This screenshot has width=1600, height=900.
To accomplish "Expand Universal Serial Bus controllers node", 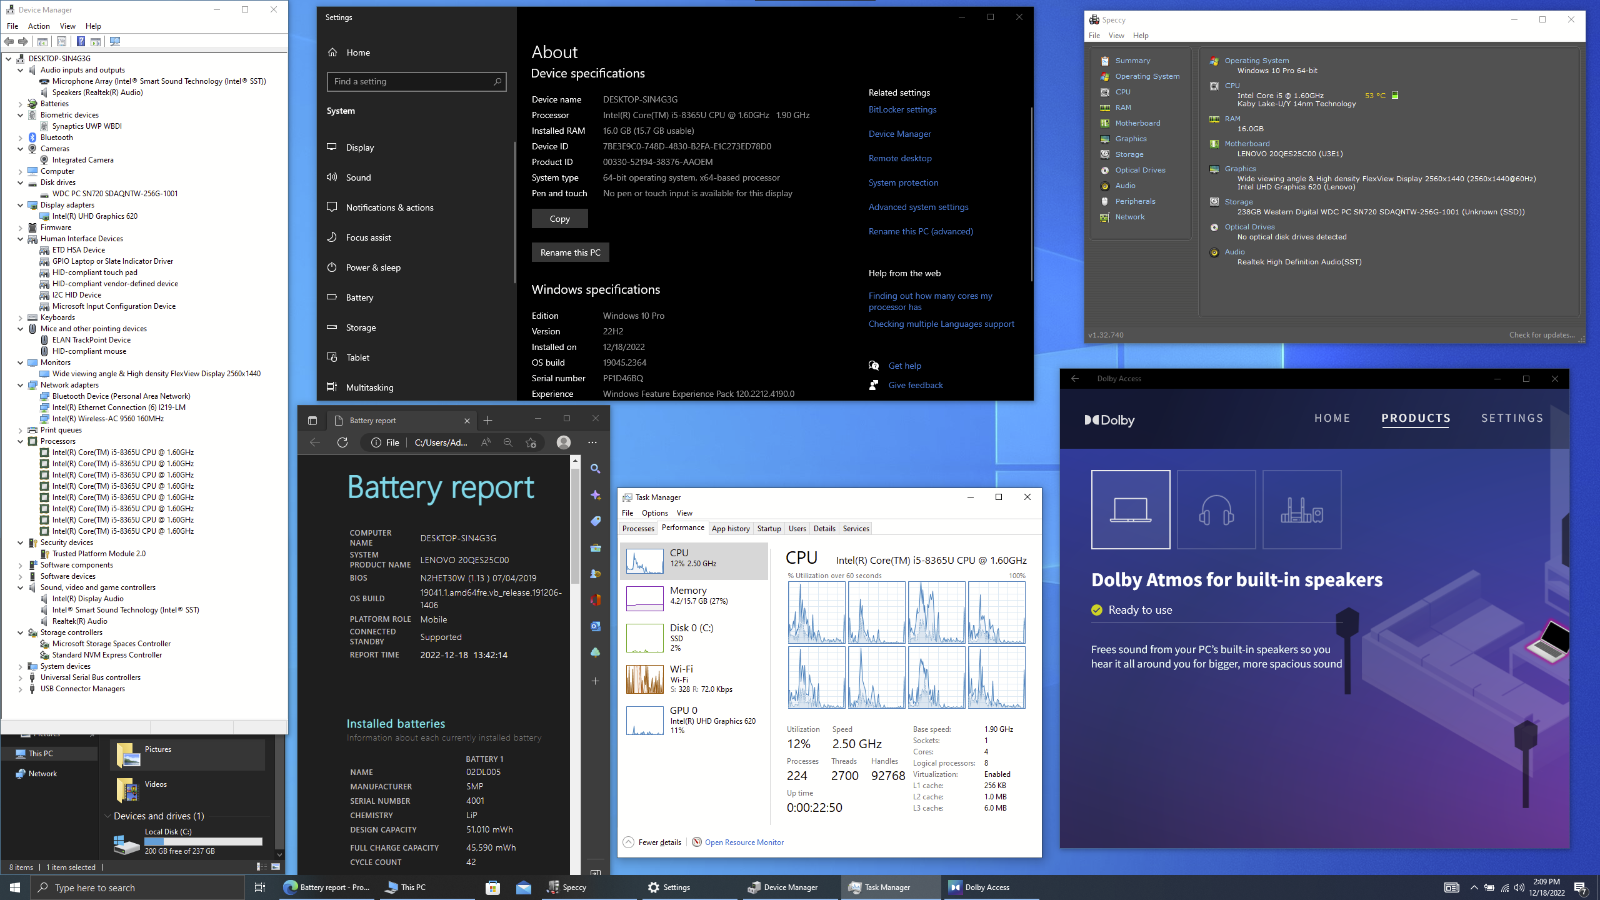I will (20, 677).
